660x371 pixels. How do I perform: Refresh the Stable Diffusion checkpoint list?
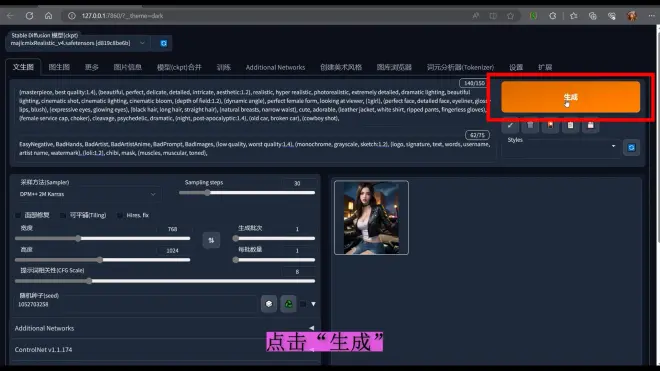coord(164,43)
